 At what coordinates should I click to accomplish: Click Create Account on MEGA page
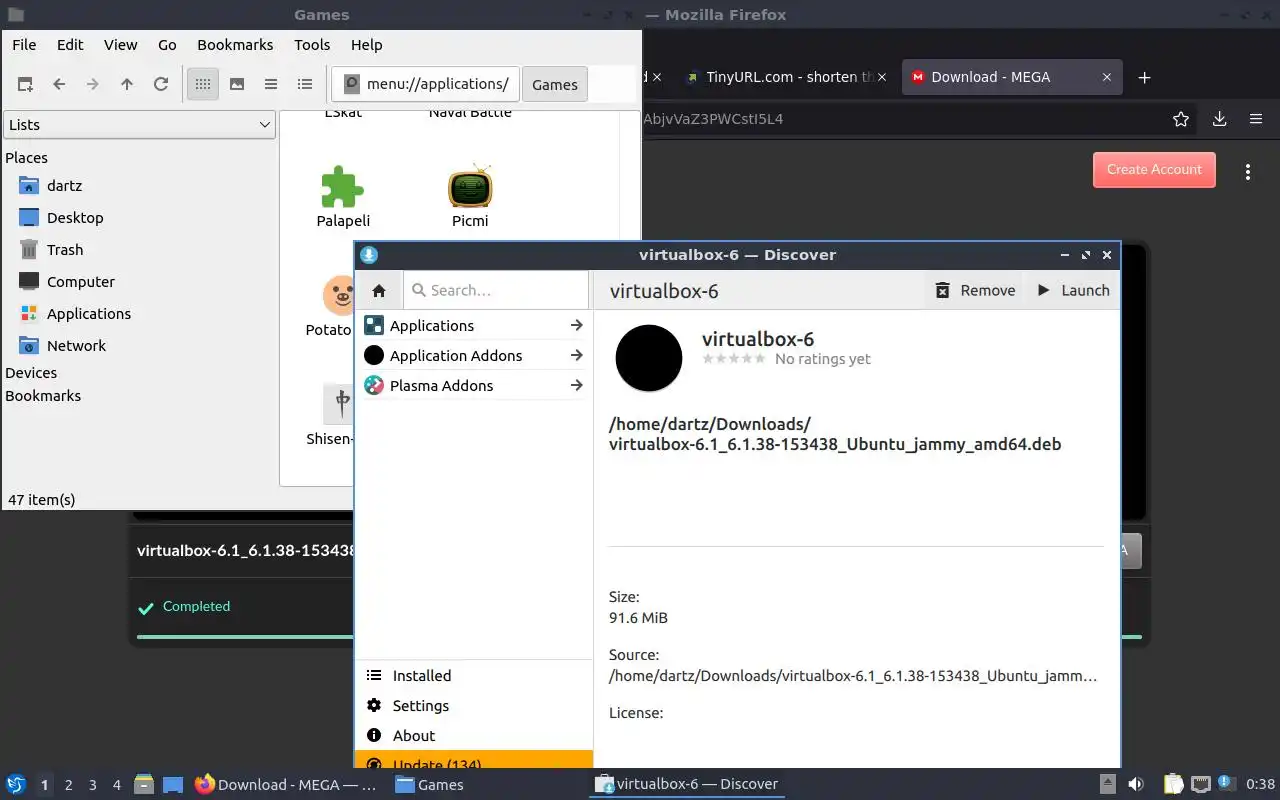1154,170
